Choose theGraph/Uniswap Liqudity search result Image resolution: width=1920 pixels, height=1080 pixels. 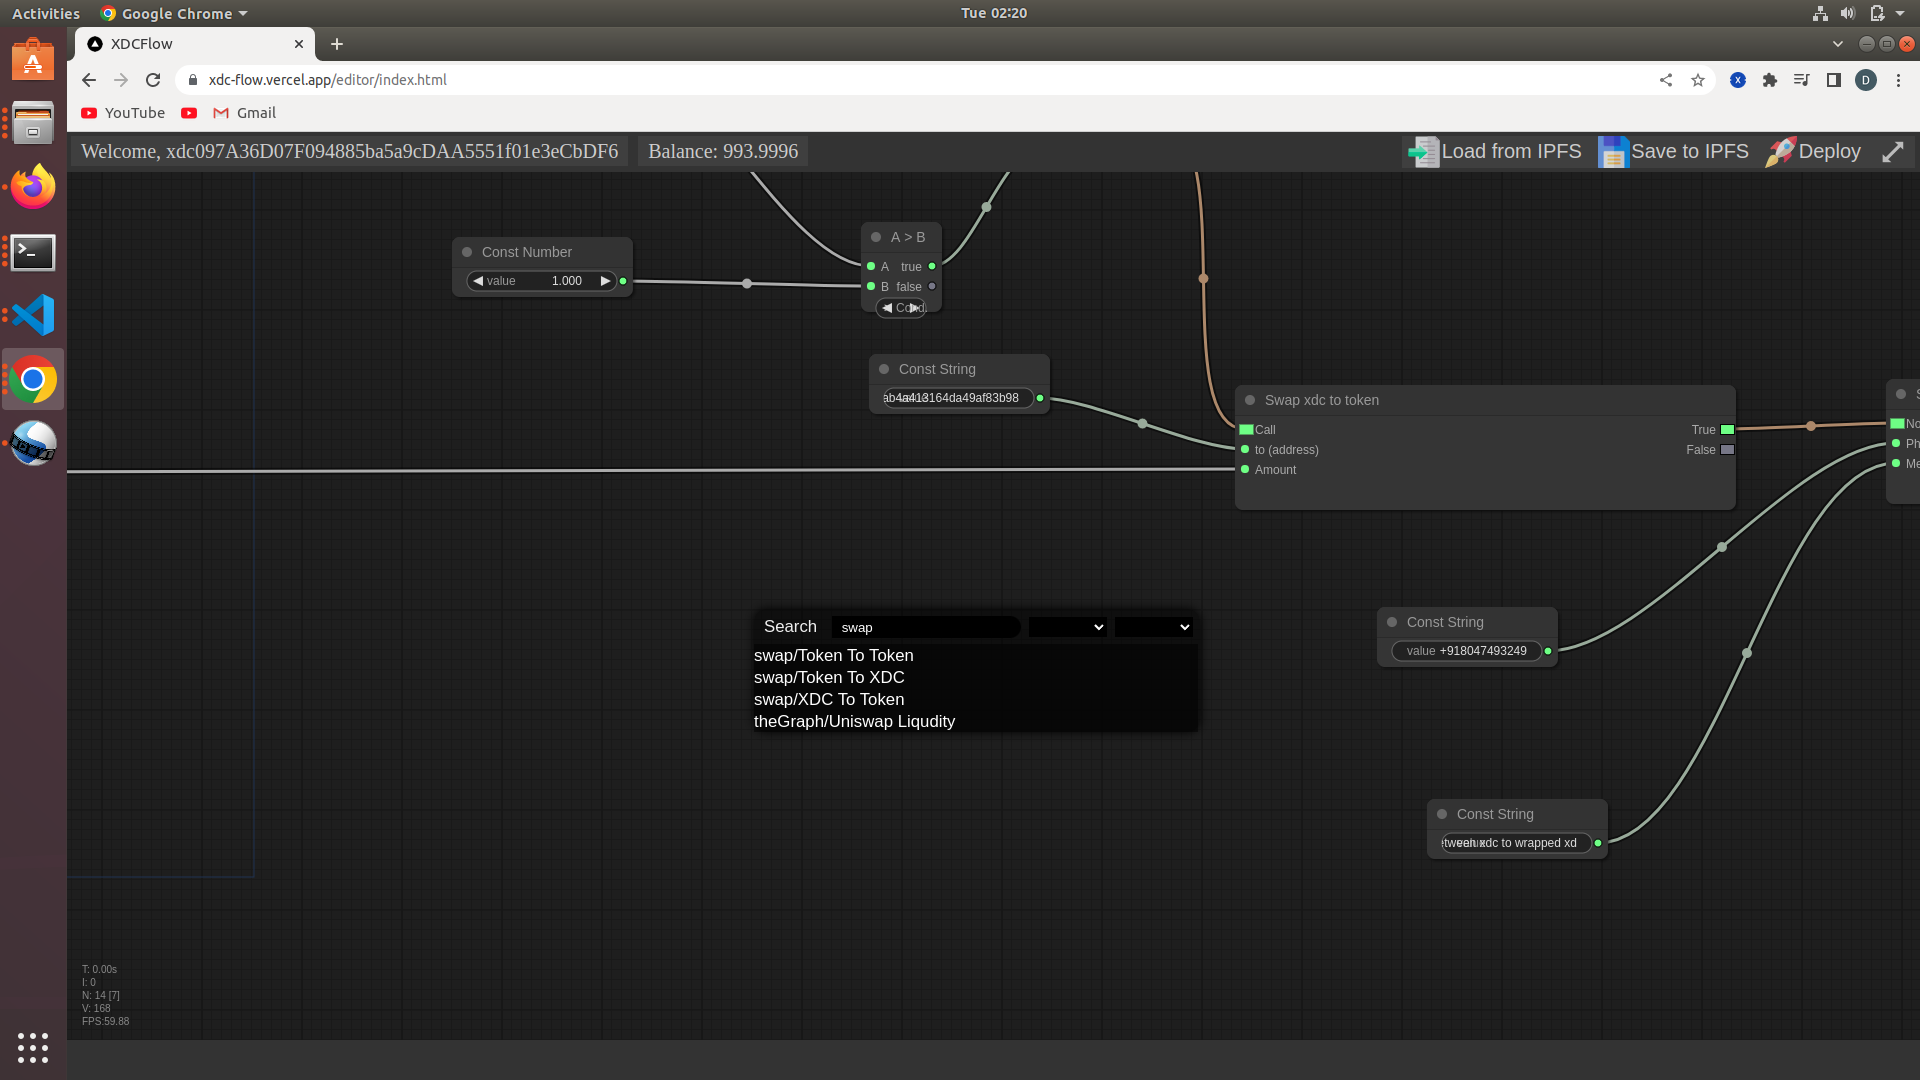(x=854, y=721)
